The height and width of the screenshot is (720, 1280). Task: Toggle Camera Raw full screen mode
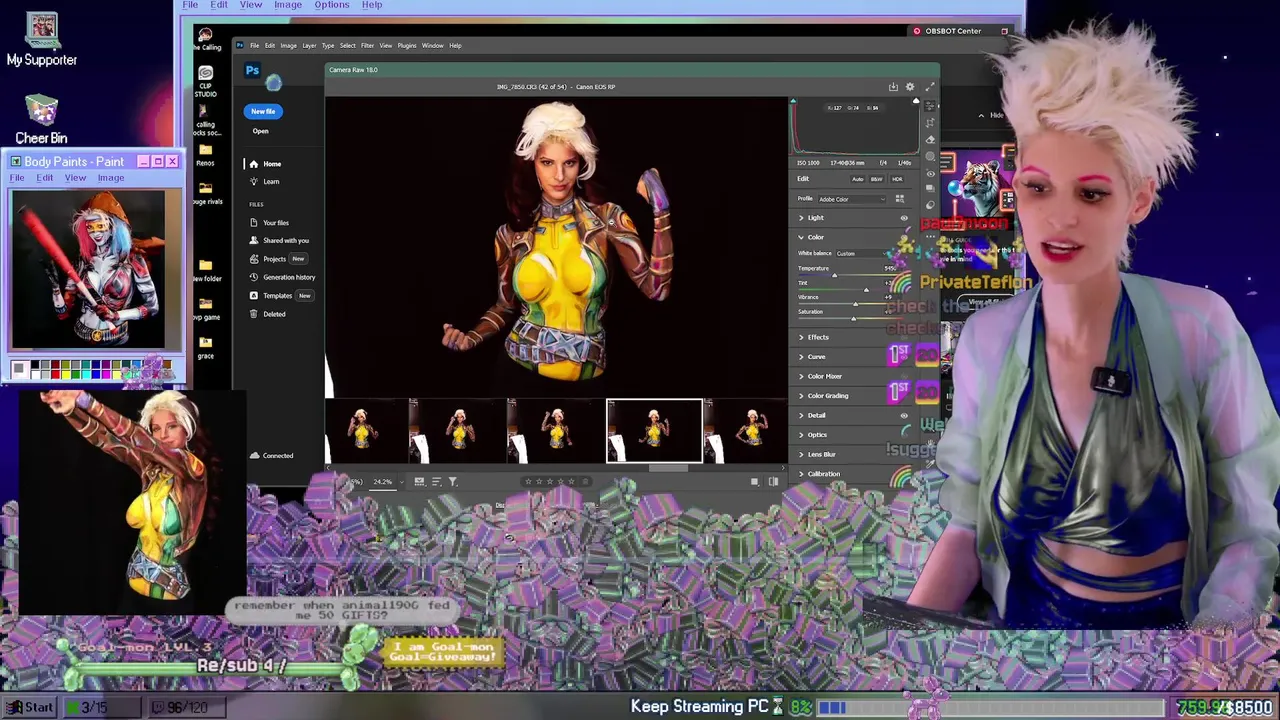pyautogui.click(x=929, y=87)
